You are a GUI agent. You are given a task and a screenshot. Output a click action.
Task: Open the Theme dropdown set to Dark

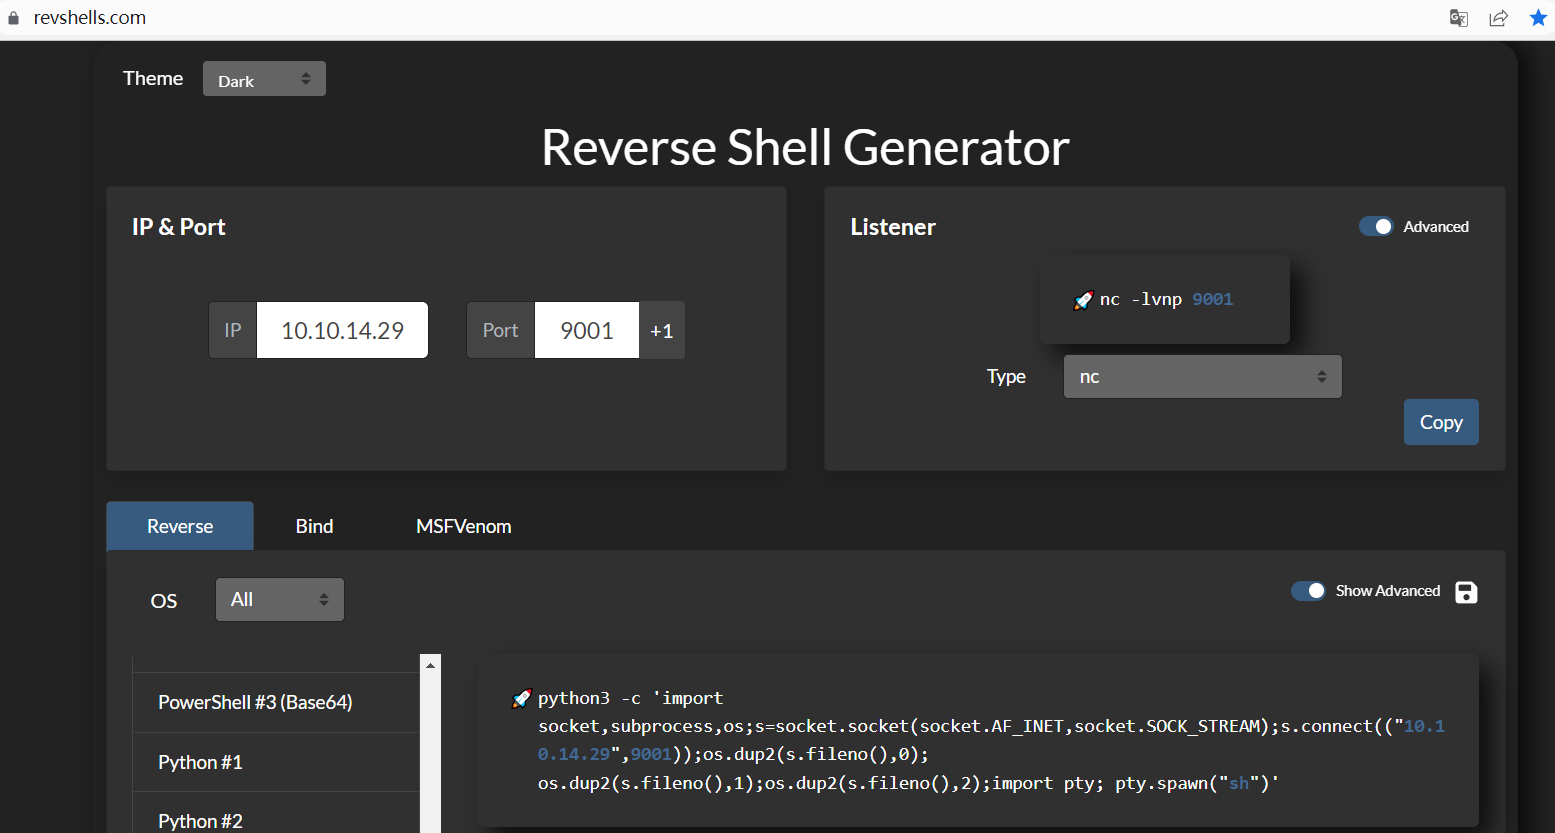[264, 79]
